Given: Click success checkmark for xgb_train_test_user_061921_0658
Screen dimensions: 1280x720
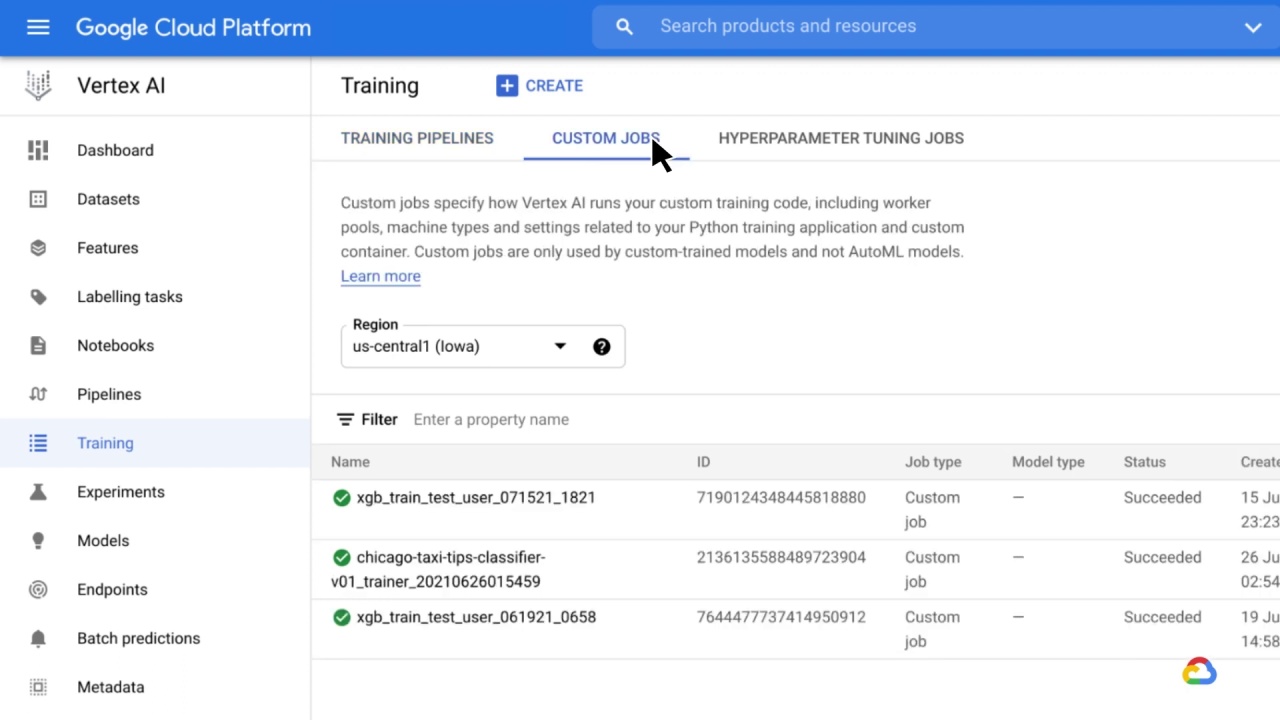Looking at the screenshot, I should [x=342, y=618].
